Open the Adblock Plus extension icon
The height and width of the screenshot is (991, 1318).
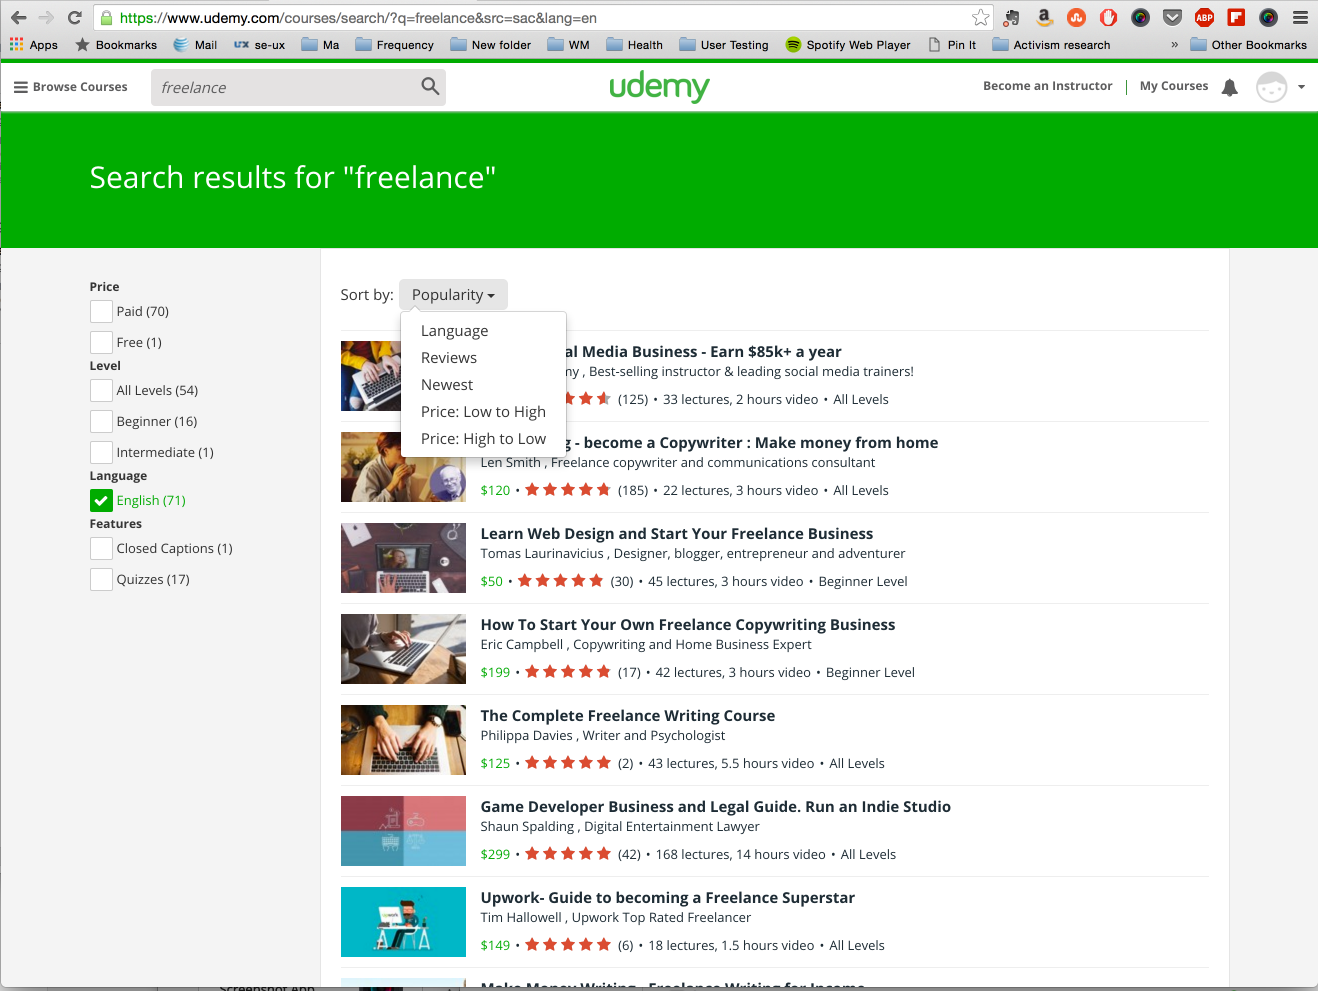1205,17
